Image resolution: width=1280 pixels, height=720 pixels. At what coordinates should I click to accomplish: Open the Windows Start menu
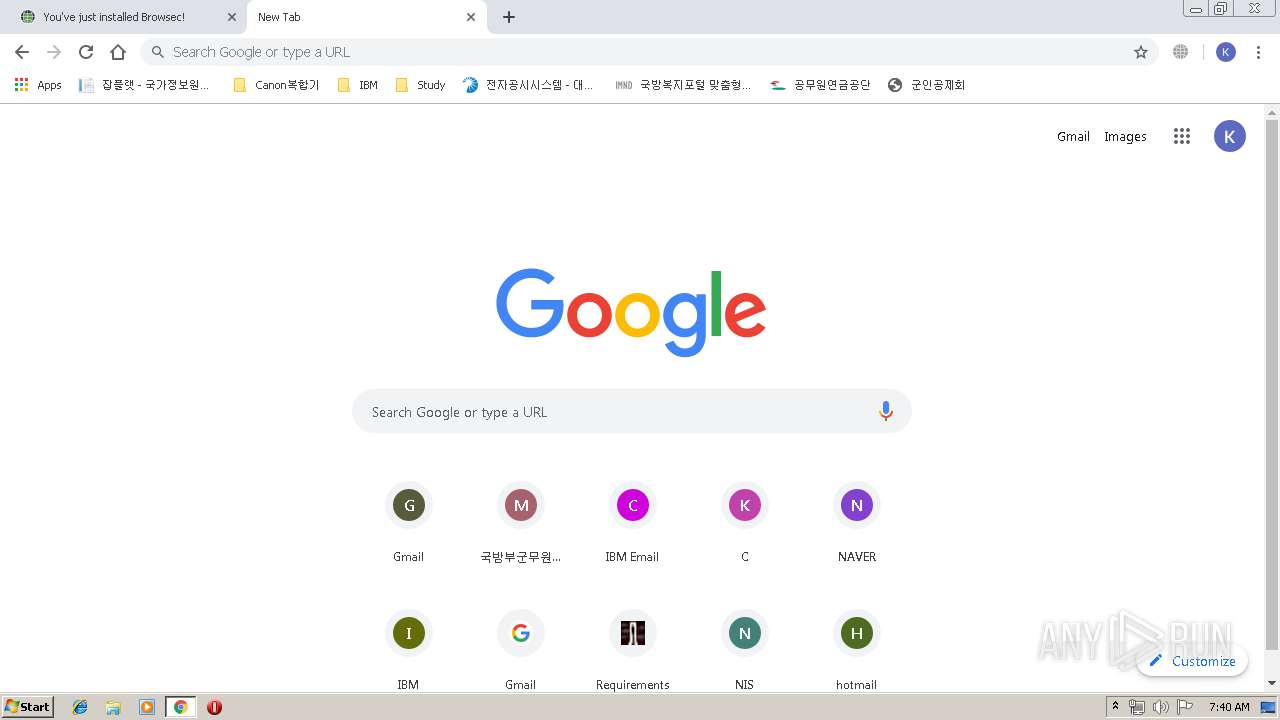27,707
